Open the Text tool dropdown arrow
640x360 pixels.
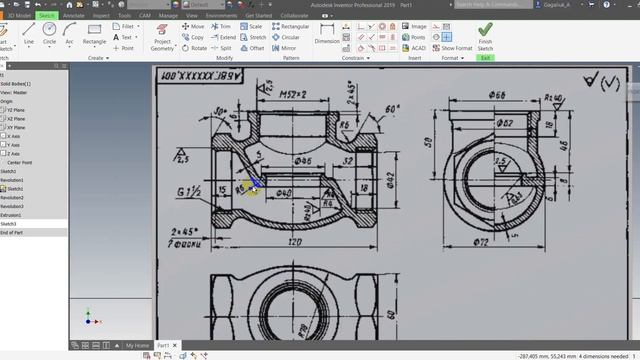pyautogui.click(x=136, y=37)
